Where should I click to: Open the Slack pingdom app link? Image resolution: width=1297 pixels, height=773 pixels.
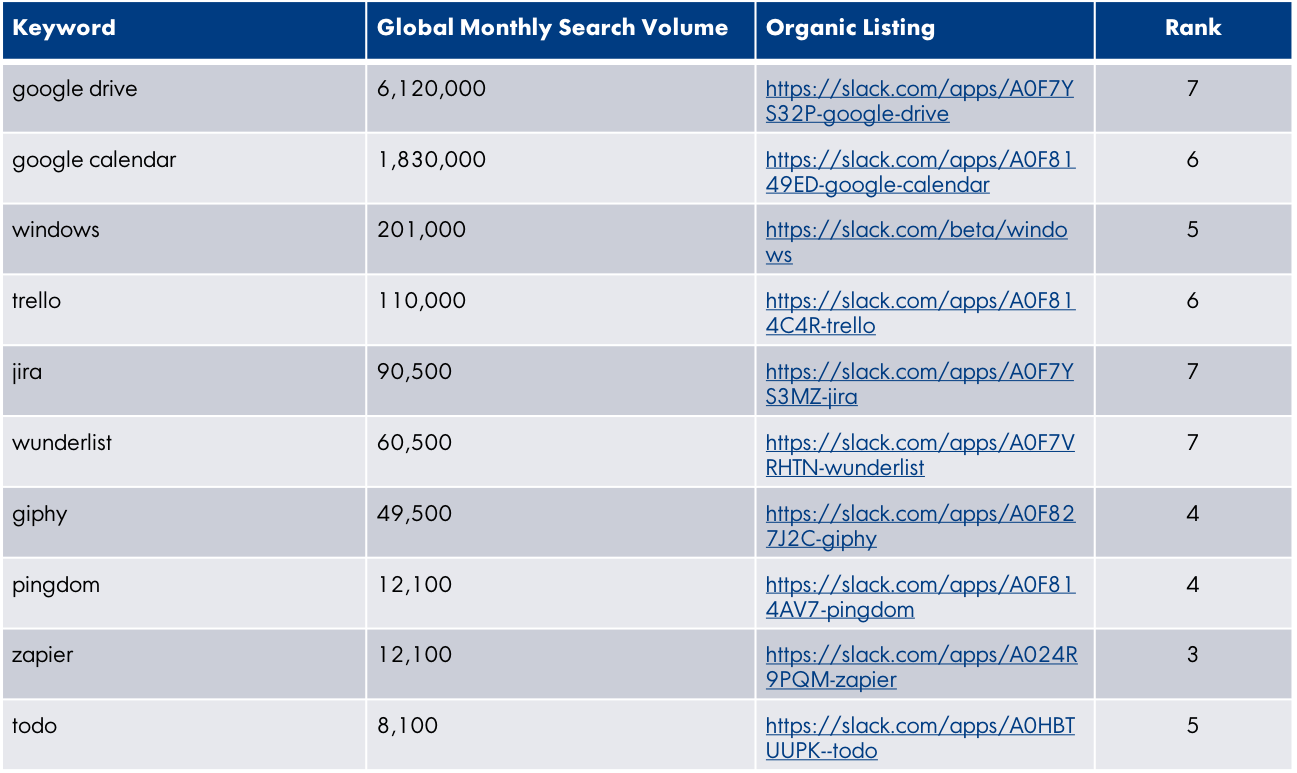tap(921, 598)
